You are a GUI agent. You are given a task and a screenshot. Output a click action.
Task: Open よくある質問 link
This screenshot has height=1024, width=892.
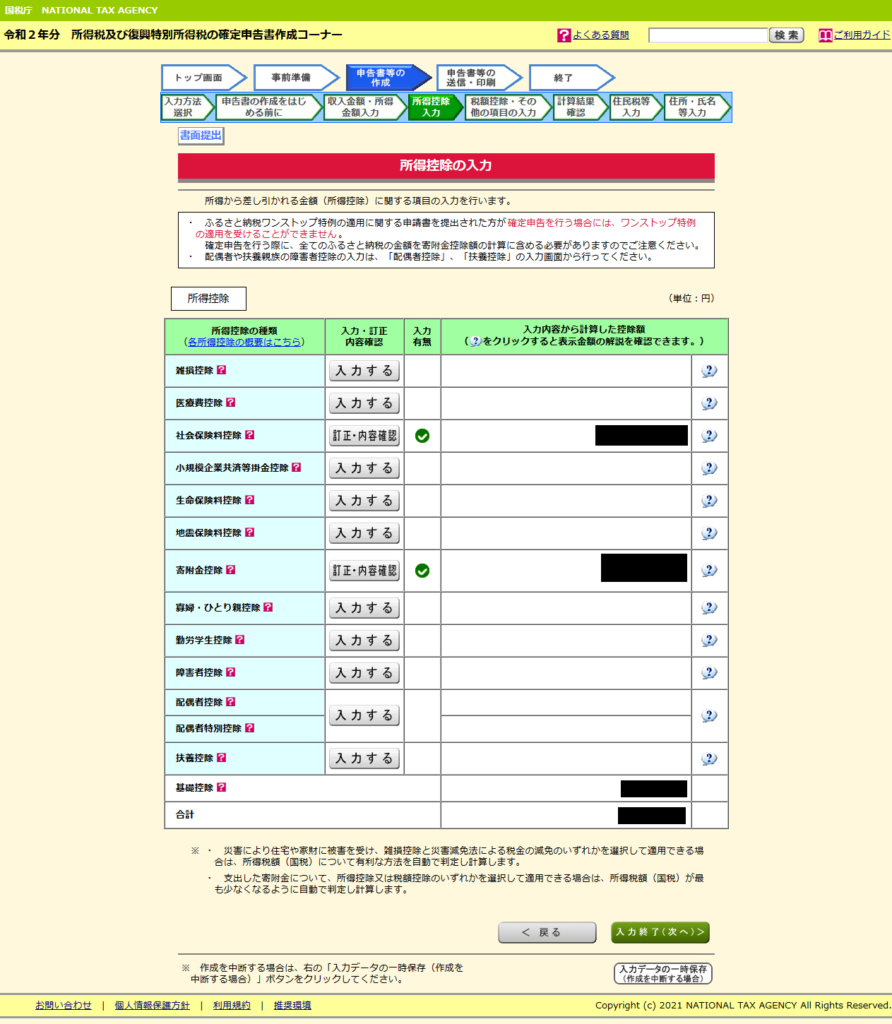(601, 35)
